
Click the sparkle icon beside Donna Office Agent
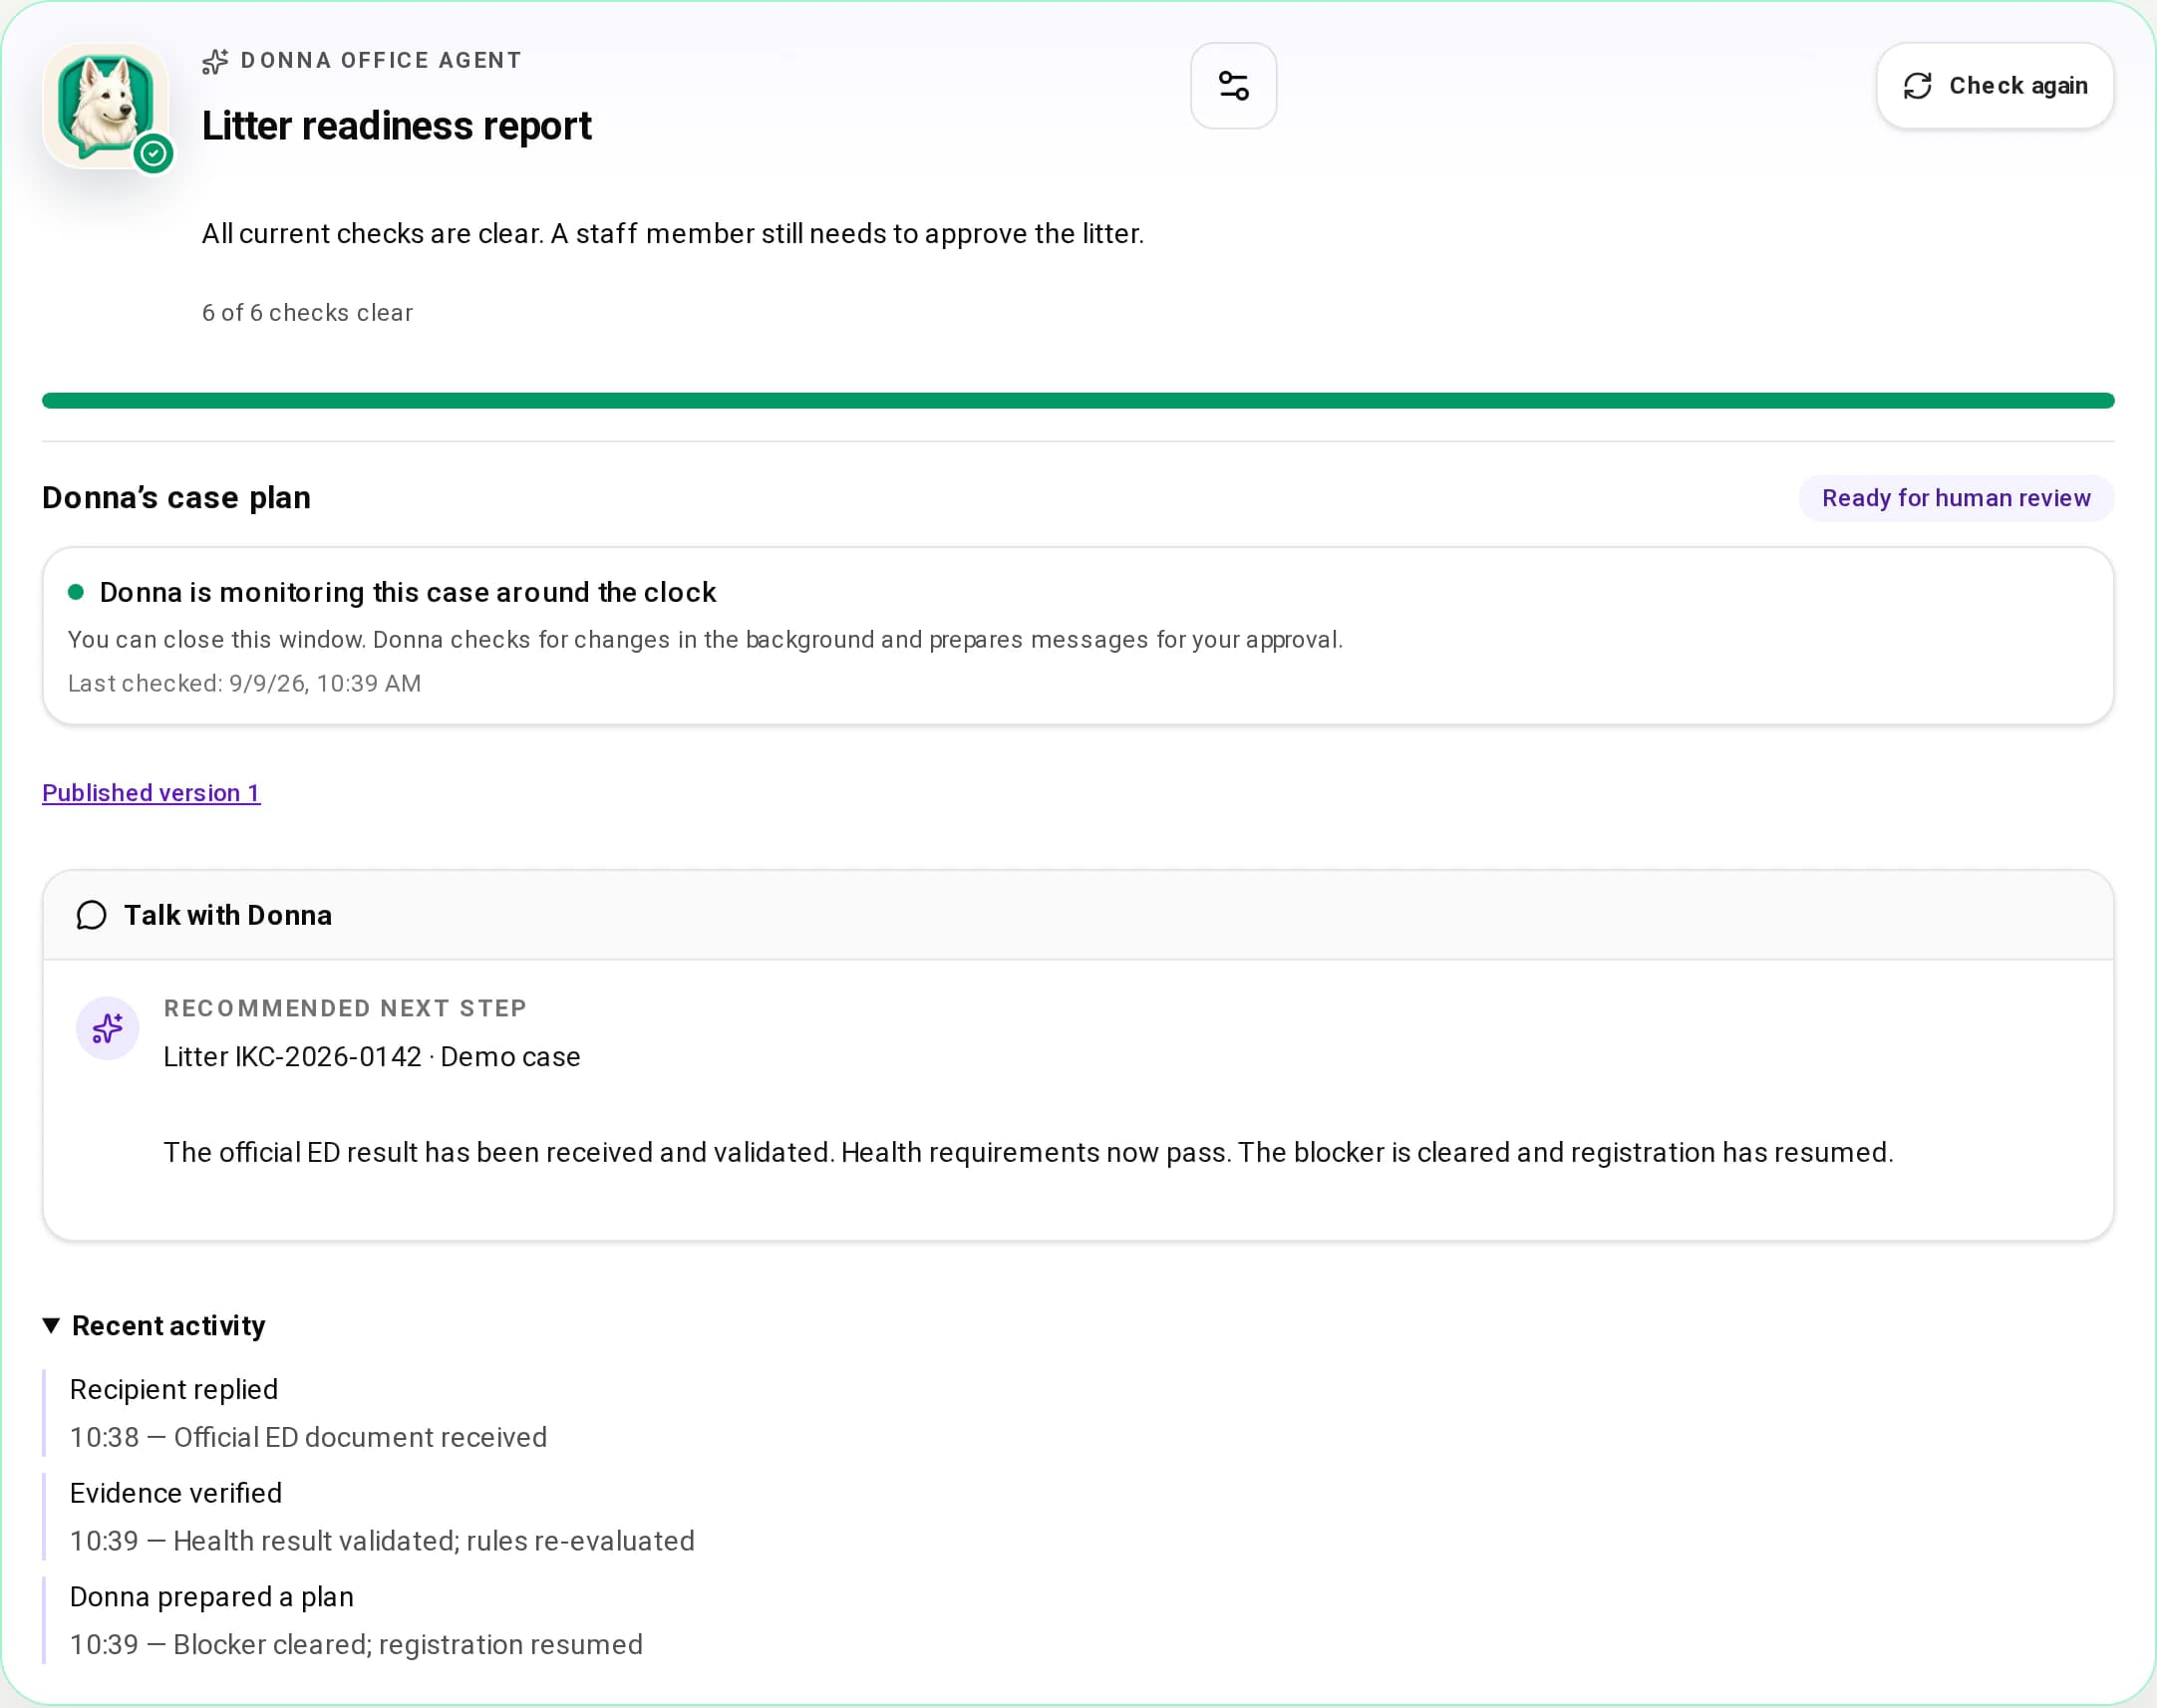pos(215,62)
